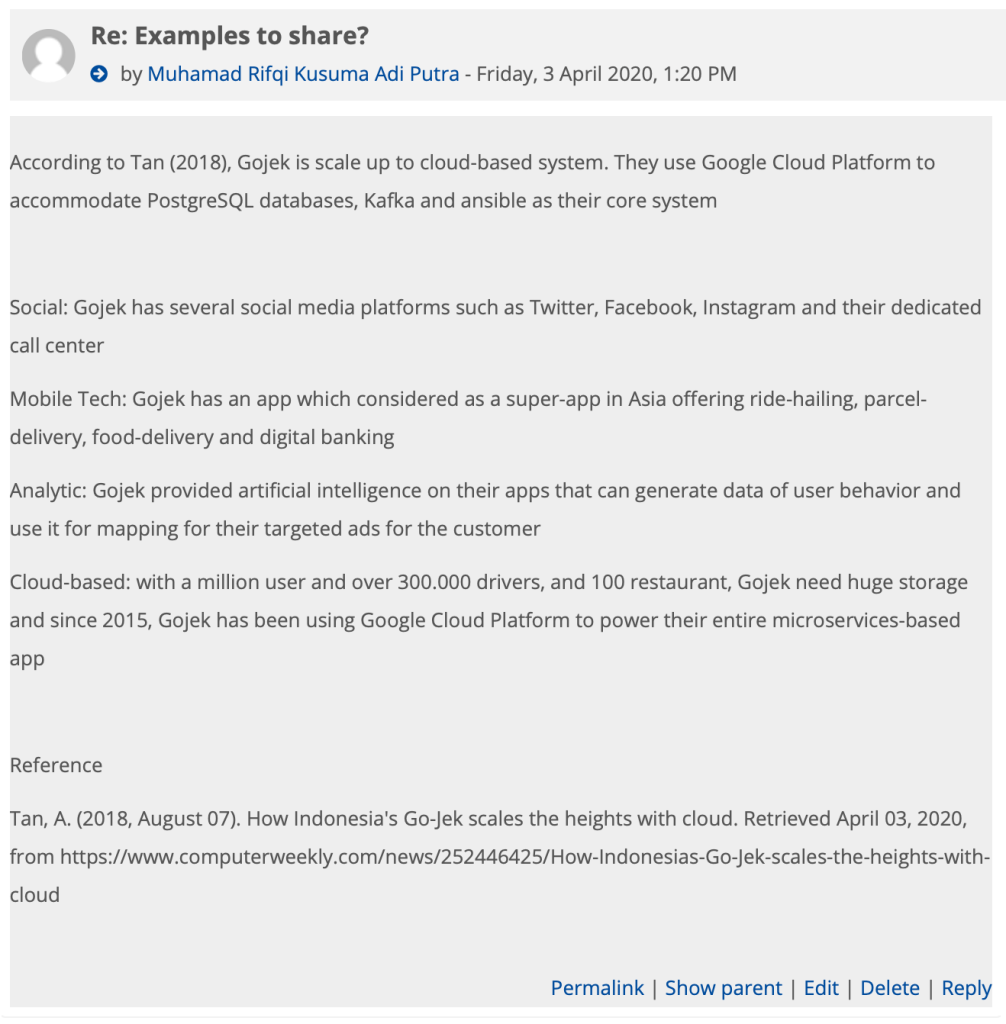Click the "Reference" heading
The image size is (1006, 1024).
(x=56, y=765)
